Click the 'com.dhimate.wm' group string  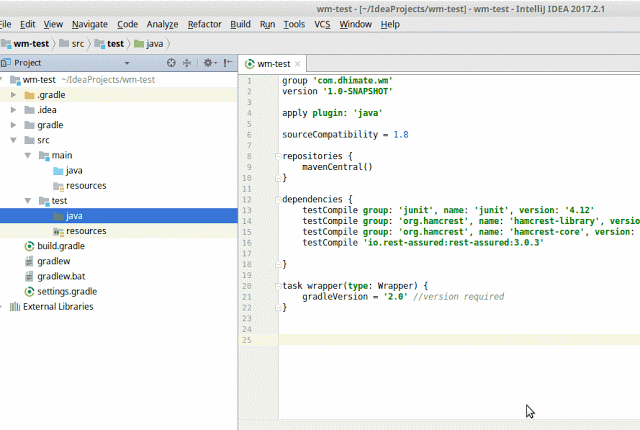pyautogui.click(x=353, y=80)
